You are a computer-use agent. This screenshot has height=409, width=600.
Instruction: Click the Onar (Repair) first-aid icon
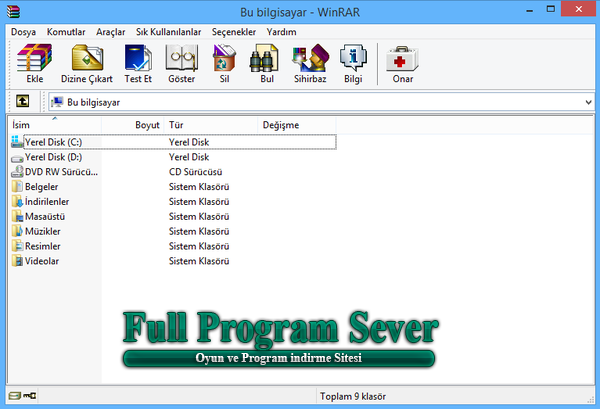403,58
